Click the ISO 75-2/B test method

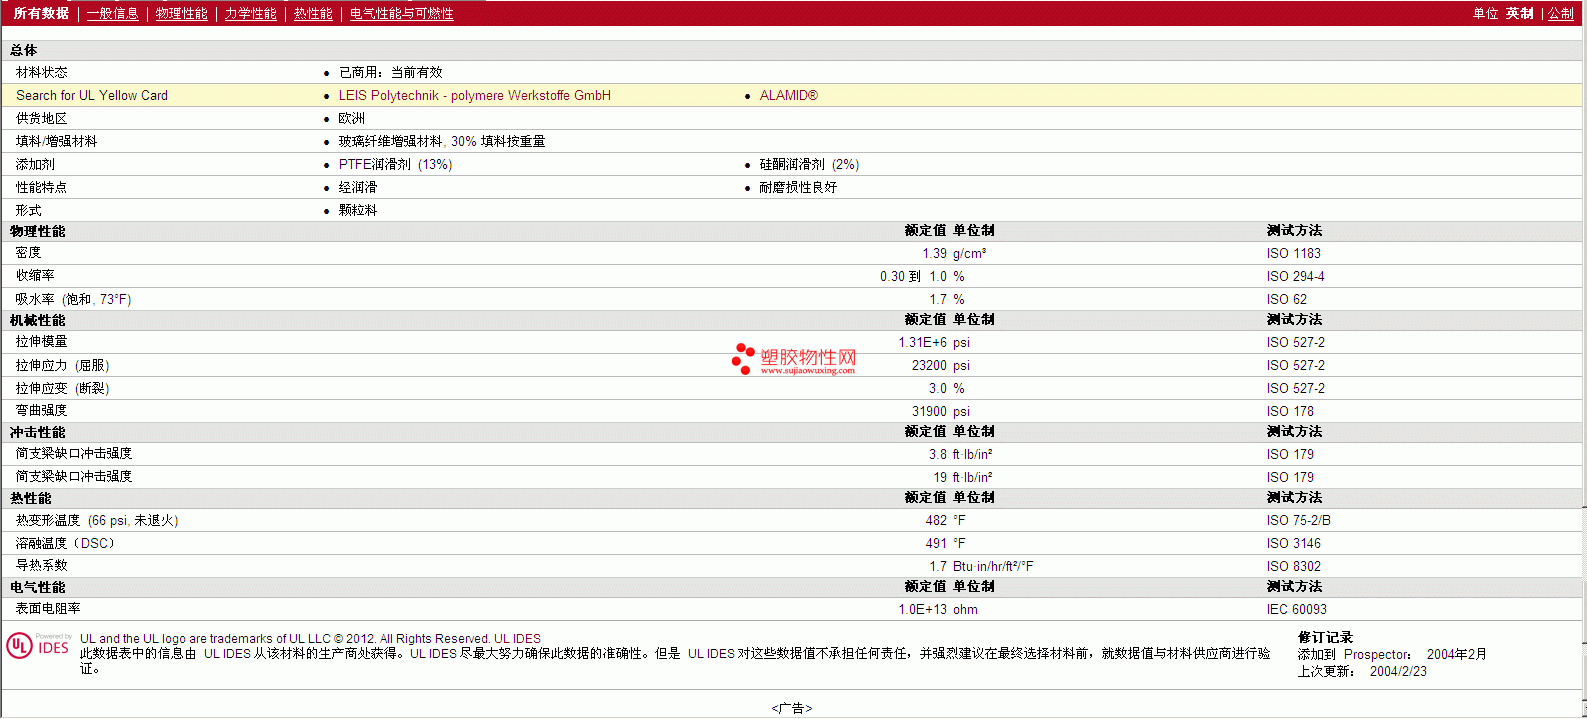click(1298, 520)
